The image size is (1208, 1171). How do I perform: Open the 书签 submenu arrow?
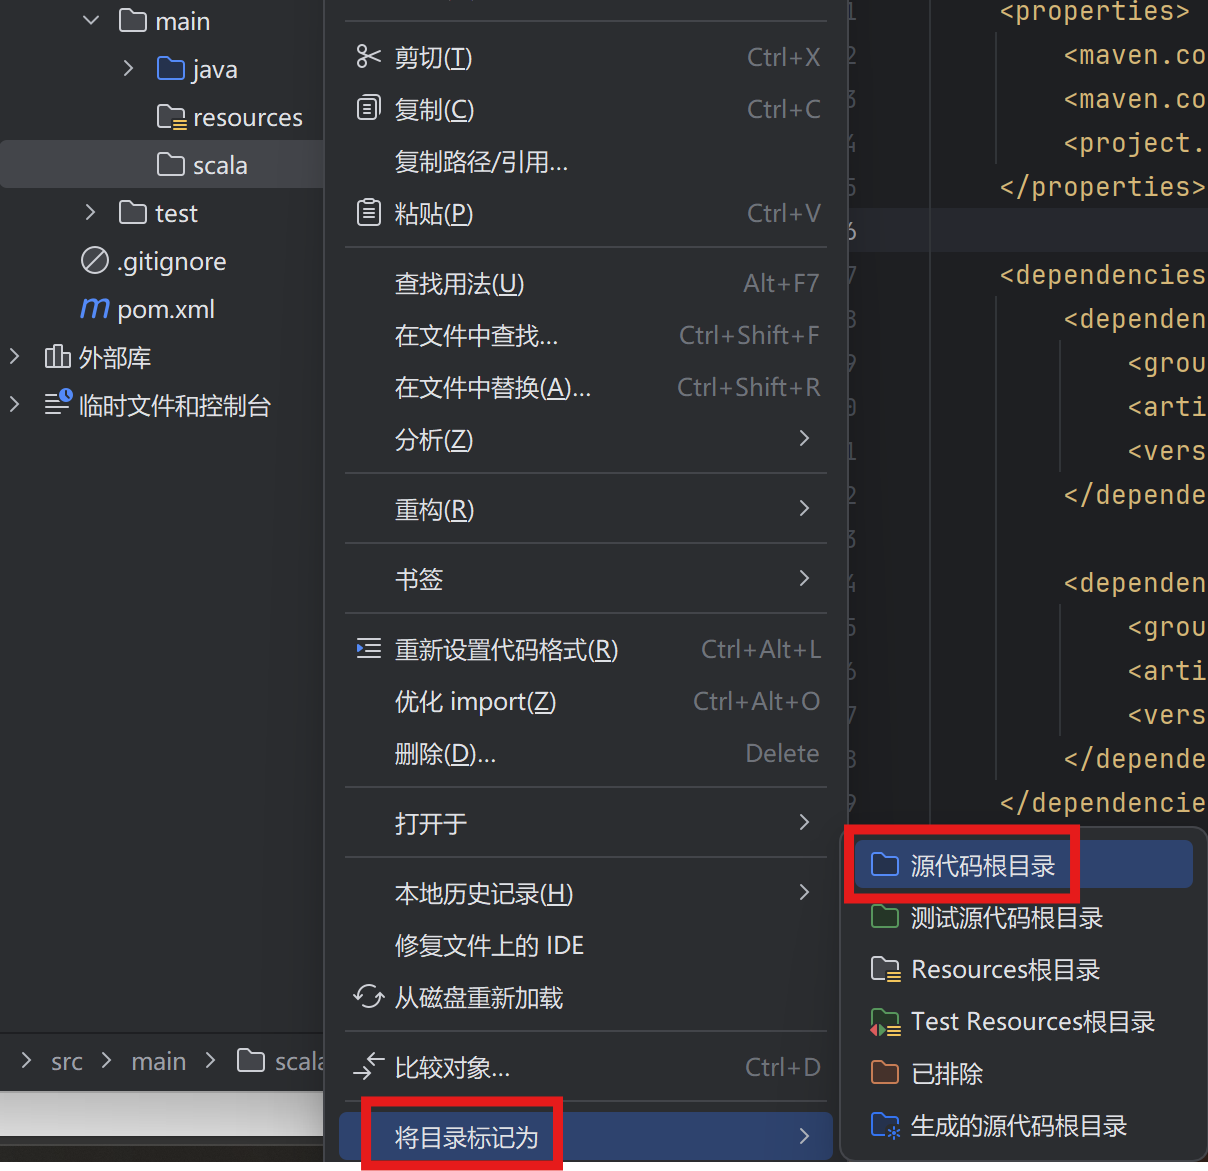click(804, 578)
